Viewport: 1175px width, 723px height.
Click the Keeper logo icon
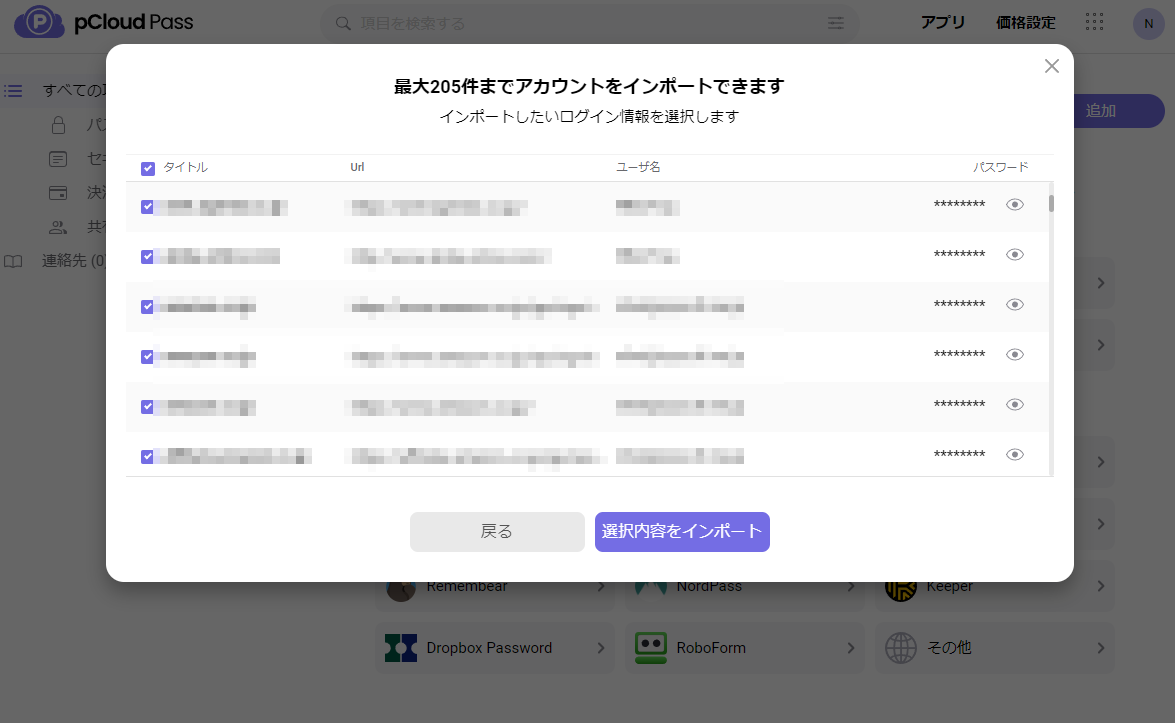pyautogui.click(x=901, y=590)
